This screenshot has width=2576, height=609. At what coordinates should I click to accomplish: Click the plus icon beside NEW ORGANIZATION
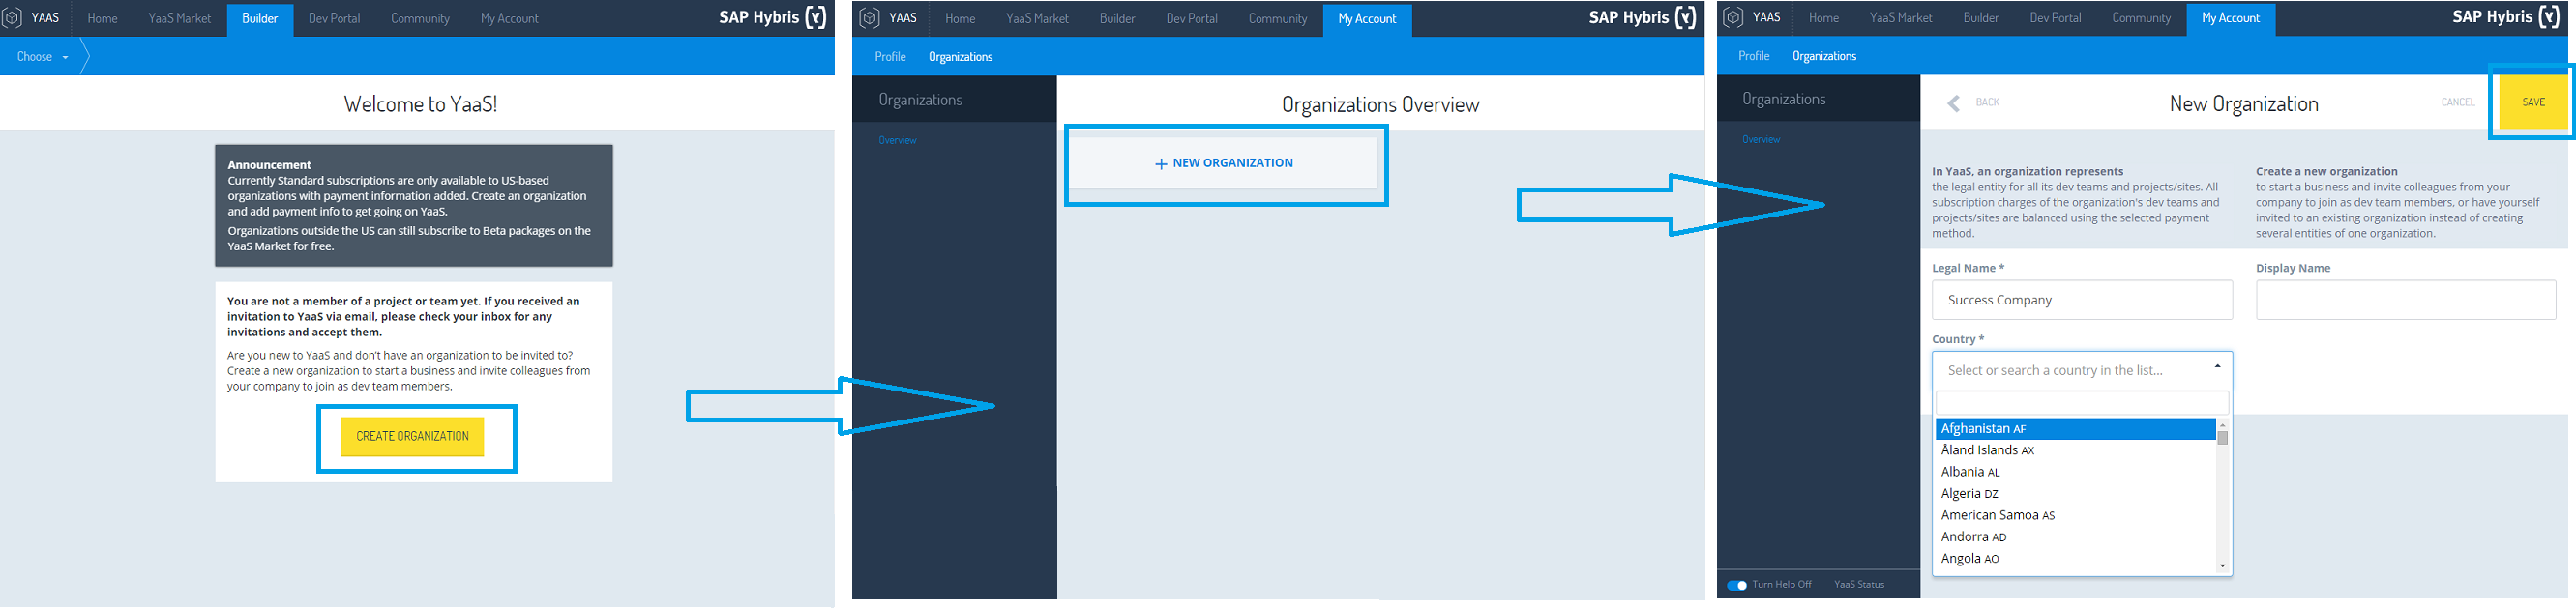point(1161,164)
